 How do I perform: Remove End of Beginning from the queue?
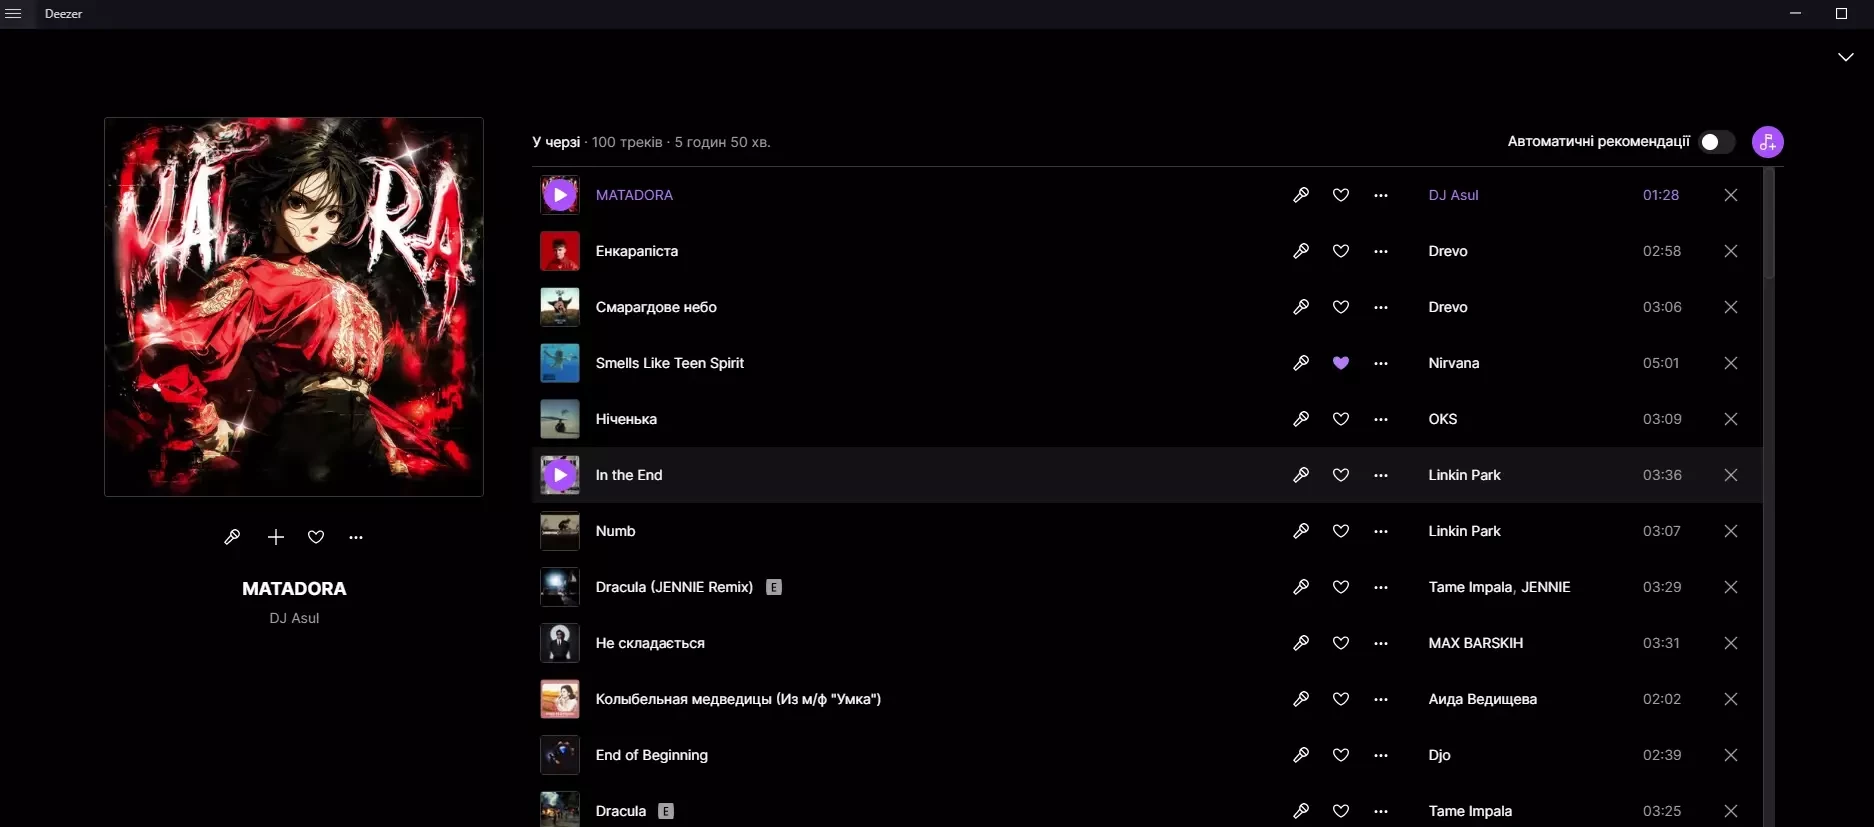pos(1731,755)
